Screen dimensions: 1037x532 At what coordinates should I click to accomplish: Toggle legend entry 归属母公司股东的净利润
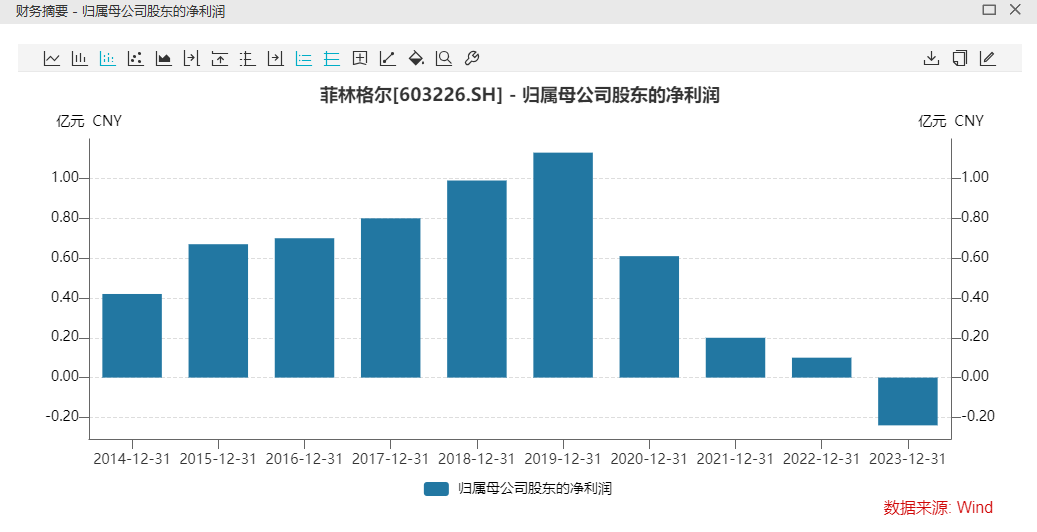(x=517, y=489)
